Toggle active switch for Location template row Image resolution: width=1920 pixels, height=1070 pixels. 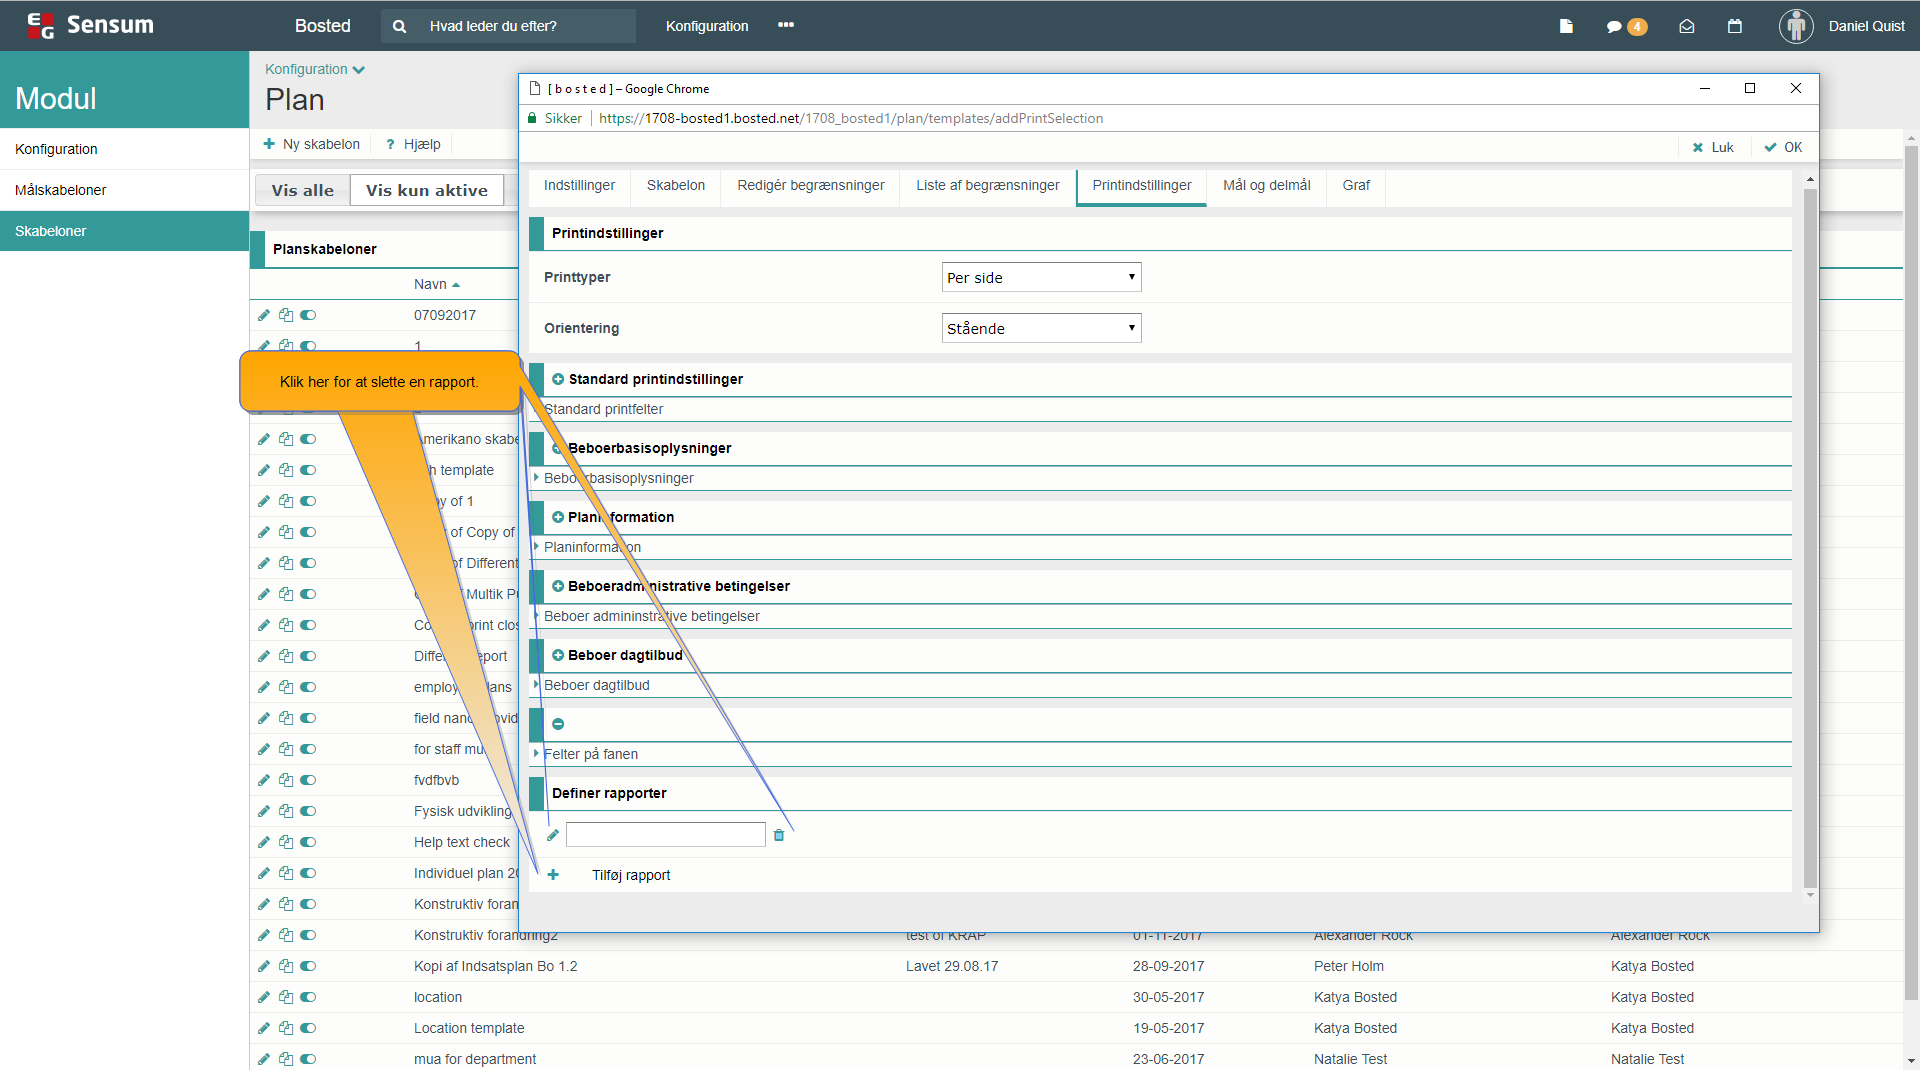pyautogui.click(x=308, y=1028)
